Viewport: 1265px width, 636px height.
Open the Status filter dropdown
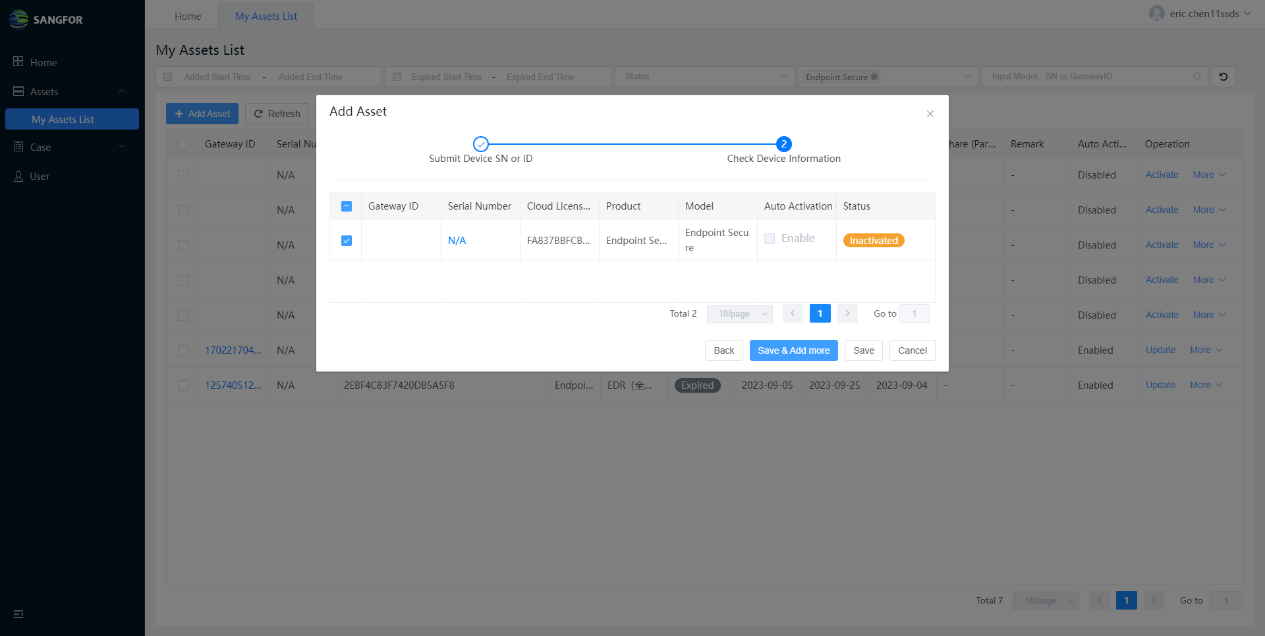point(705,77)
